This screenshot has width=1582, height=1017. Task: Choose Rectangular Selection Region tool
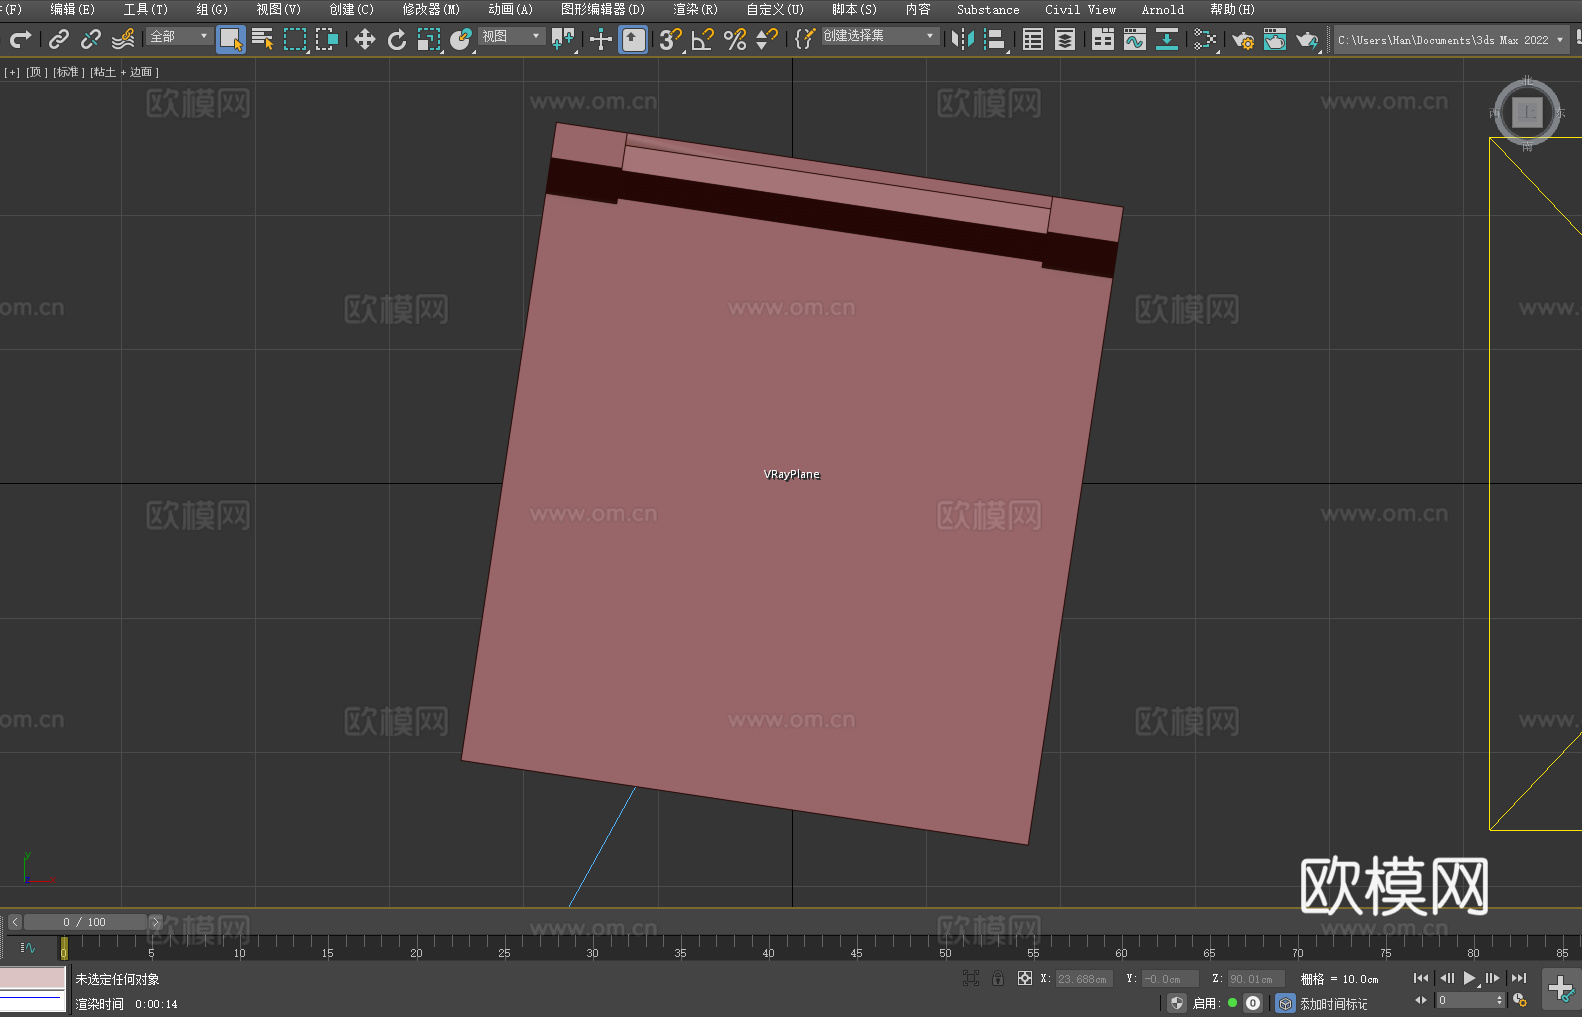pos(295,39)
